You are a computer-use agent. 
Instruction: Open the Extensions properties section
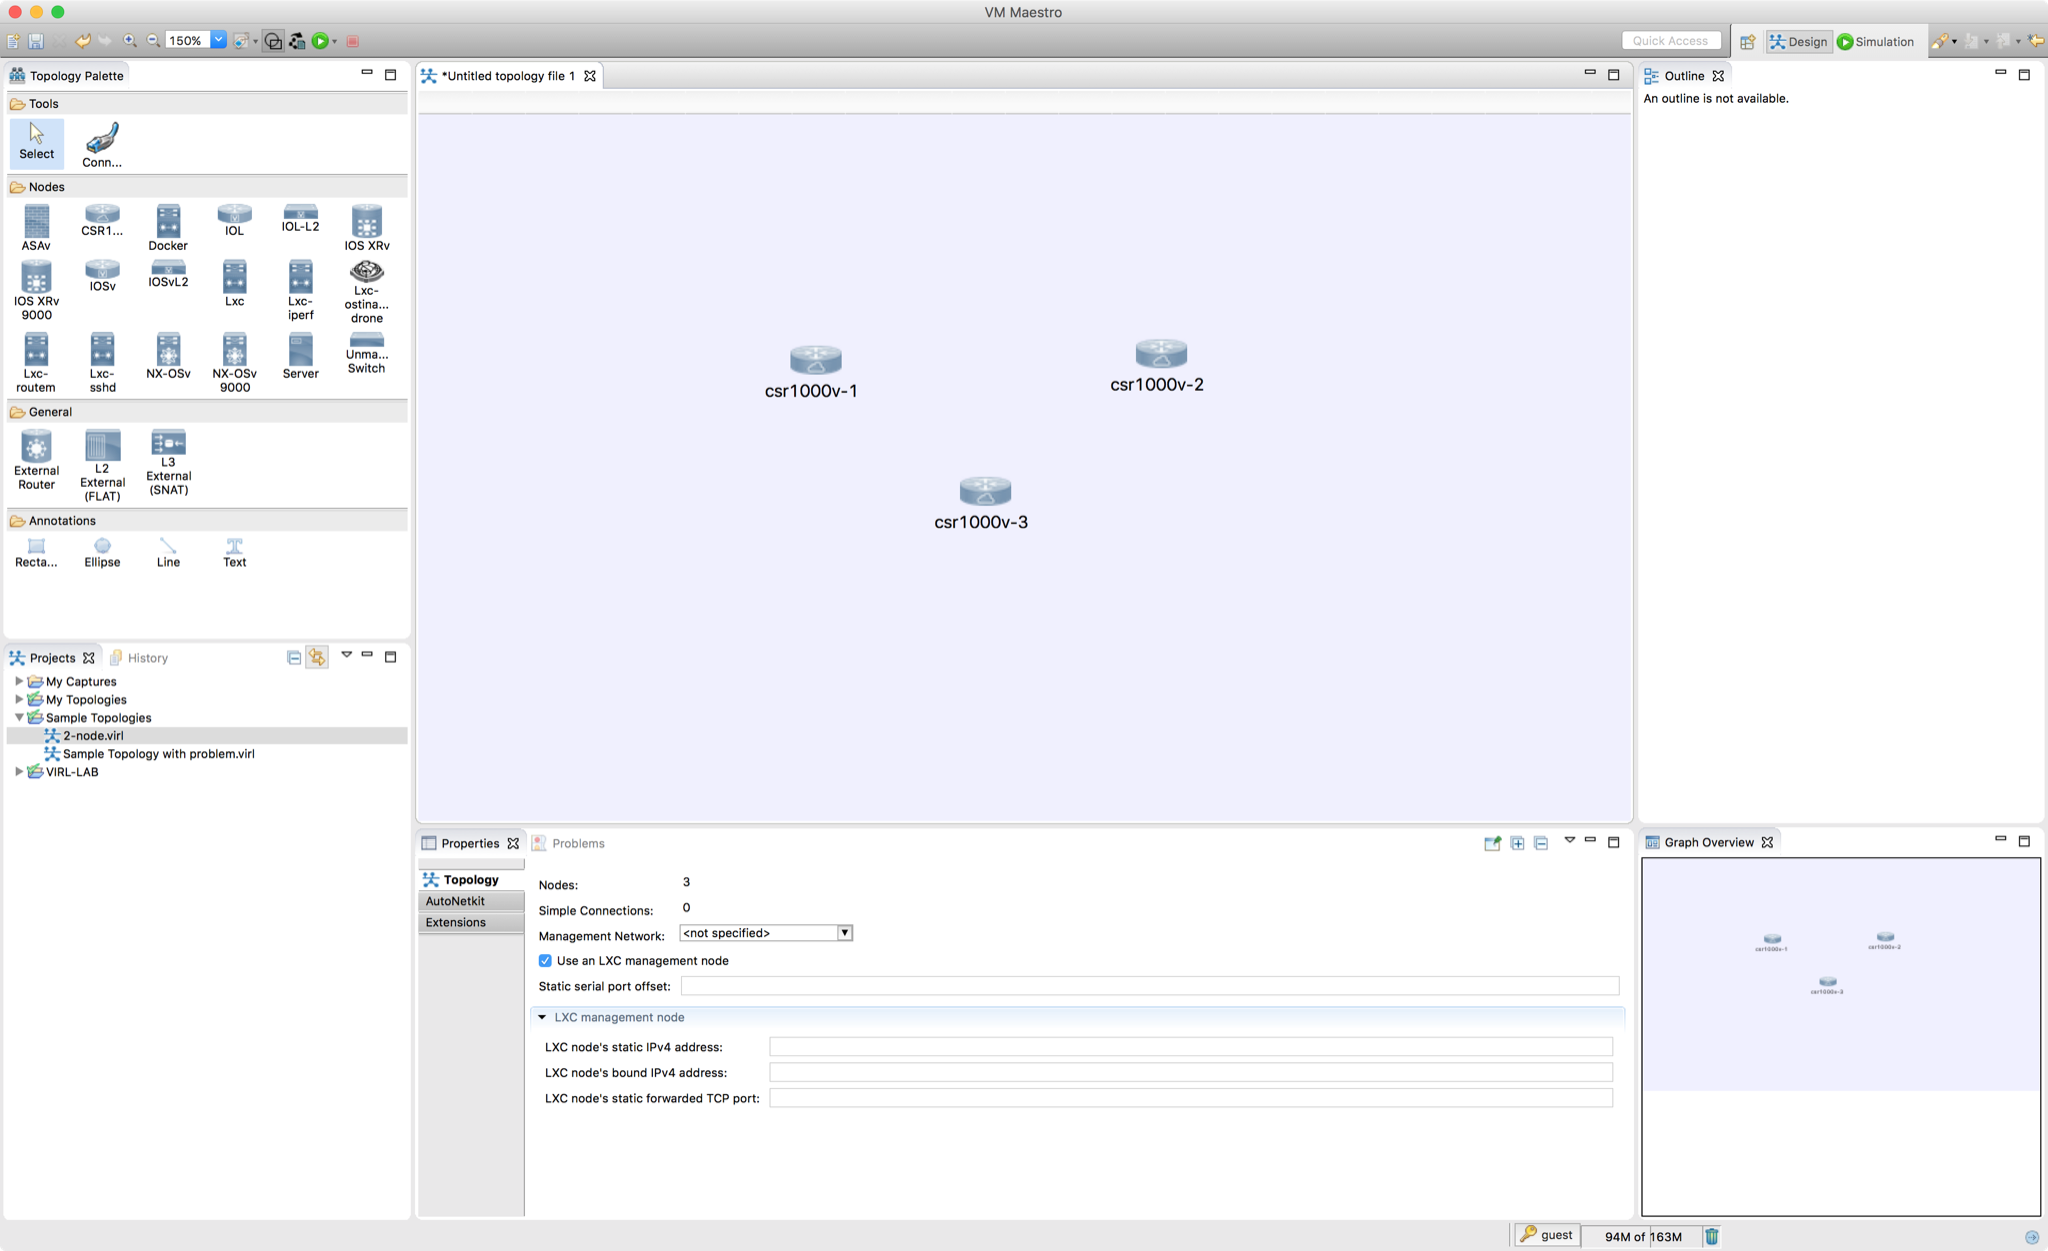(x=471, y=922)
